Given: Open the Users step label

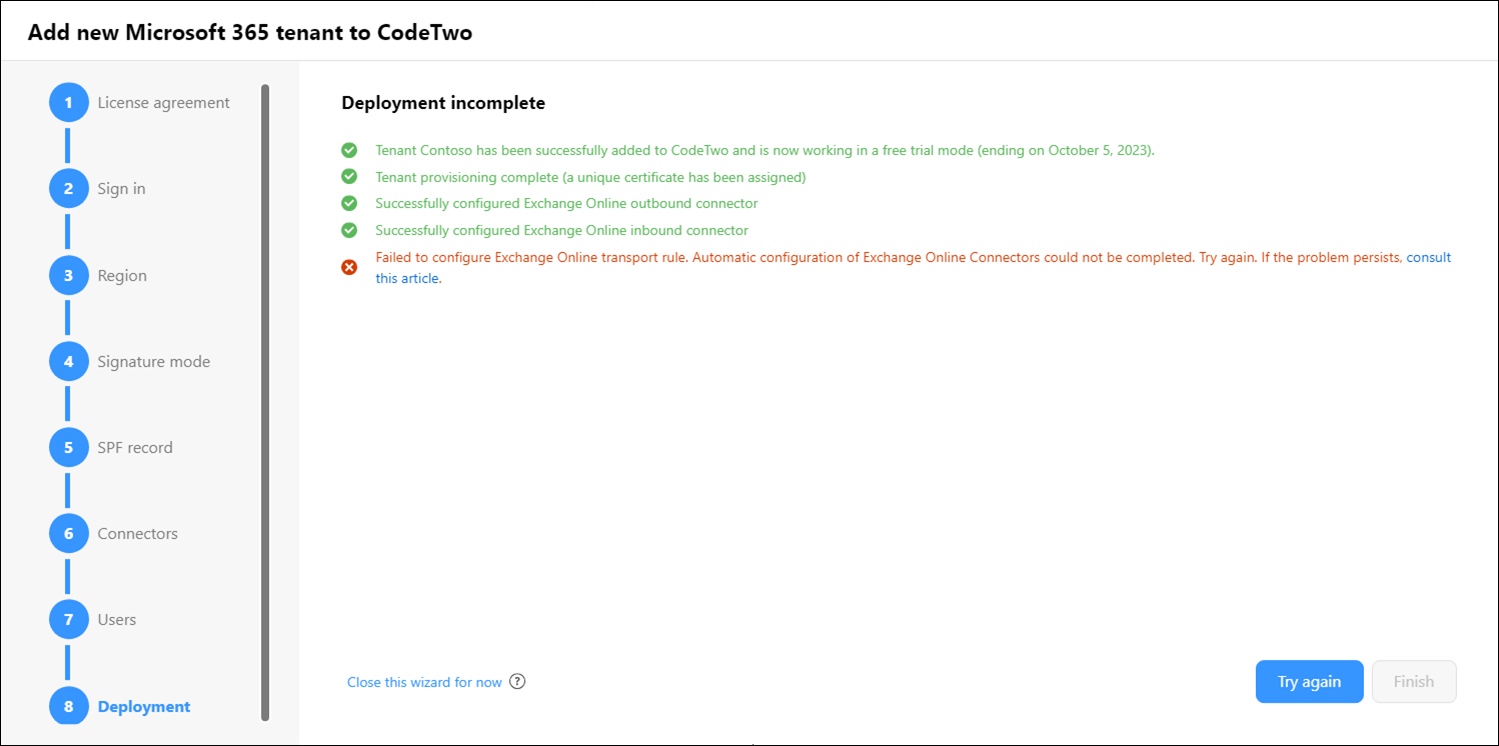Looking at the screenshot, I should [117, 620].
